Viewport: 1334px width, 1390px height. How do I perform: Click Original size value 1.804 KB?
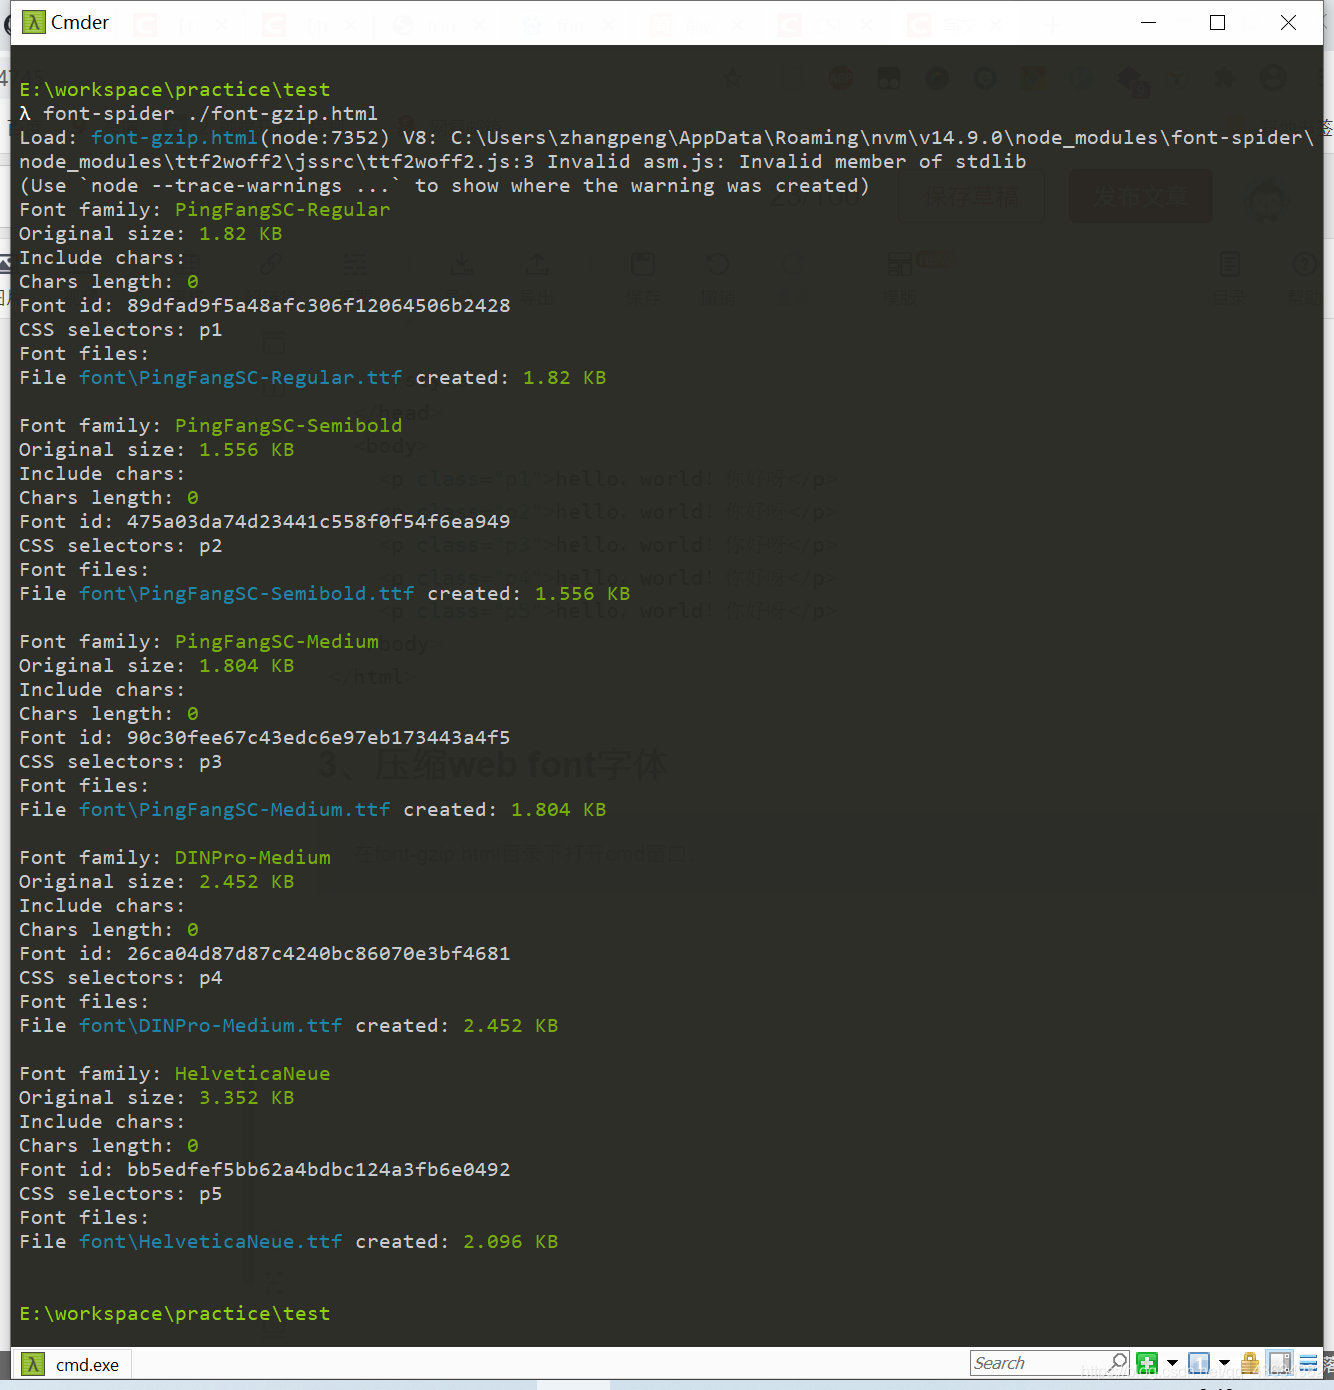246,665
